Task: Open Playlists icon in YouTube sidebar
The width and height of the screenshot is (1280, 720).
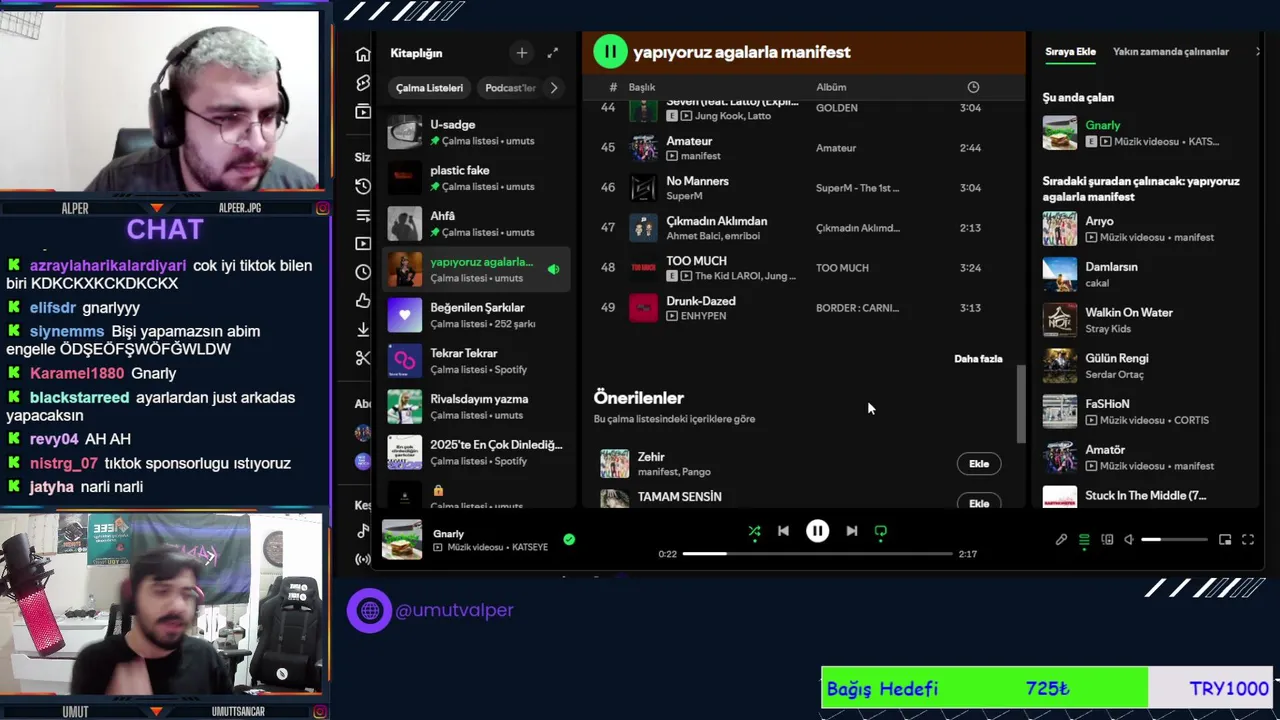Action: click(x=363, y=215)
